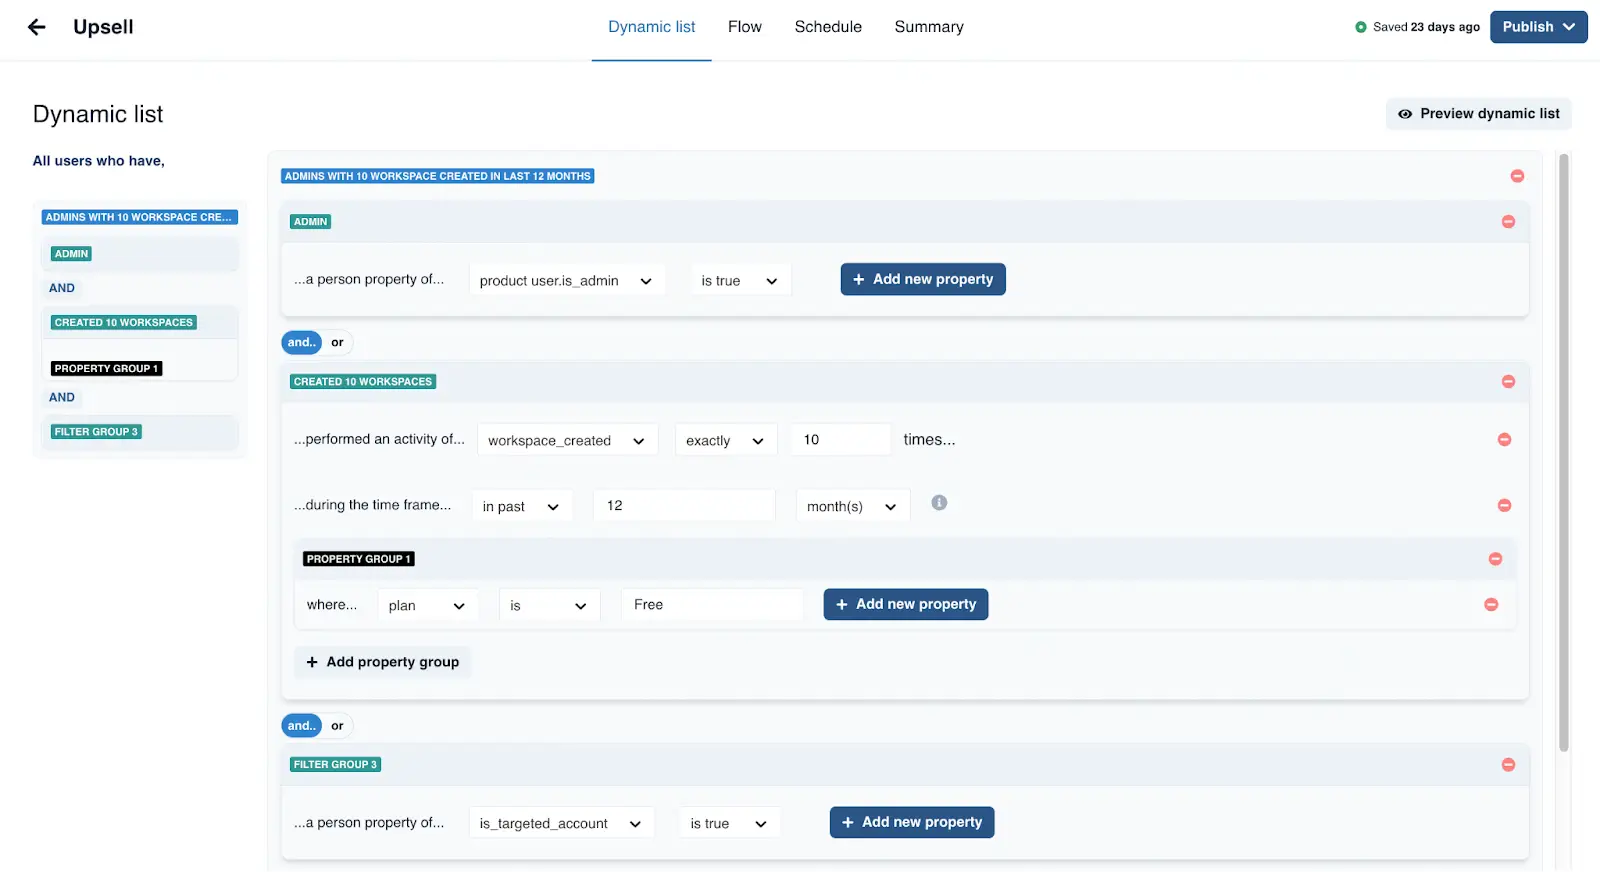Click the vertical scrollbar of the filter panel
Screen dimensions: 1600x872
1563,450
